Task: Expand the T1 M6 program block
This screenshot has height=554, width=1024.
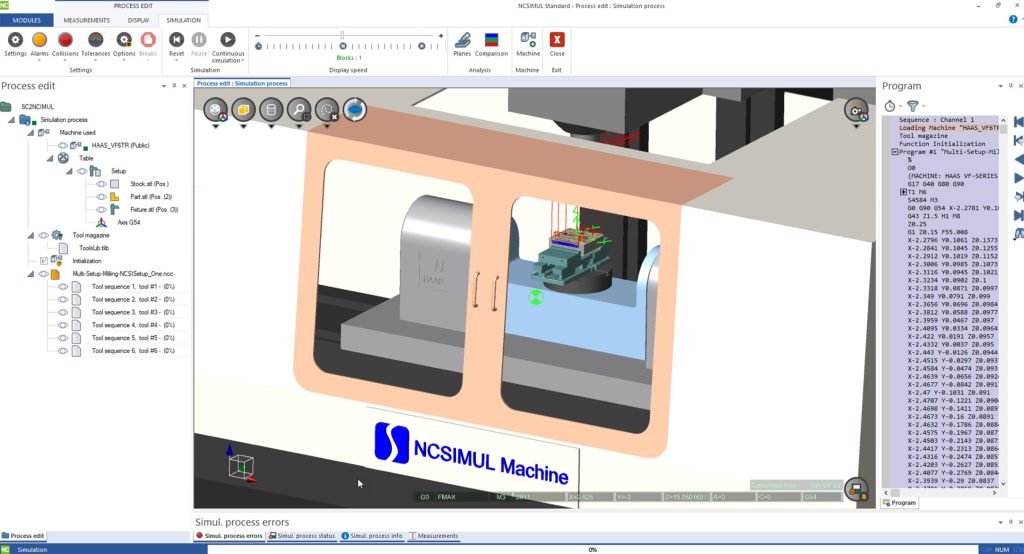Action: [x=904, y=191]
